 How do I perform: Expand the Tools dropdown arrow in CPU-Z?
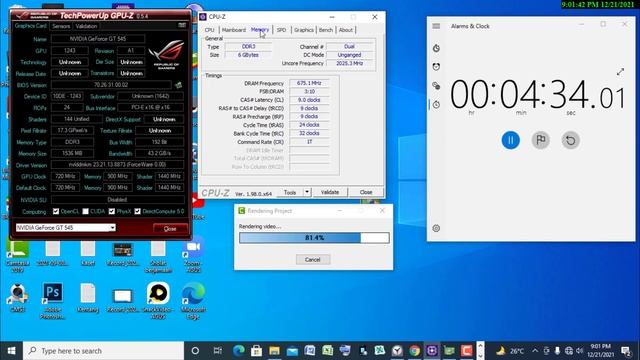click(307, 192)
